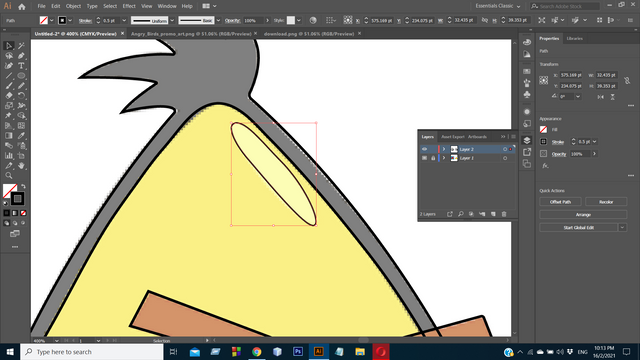Click Arrange button
The height and width of the screenshot is (360, 640).
click(583, 215)
